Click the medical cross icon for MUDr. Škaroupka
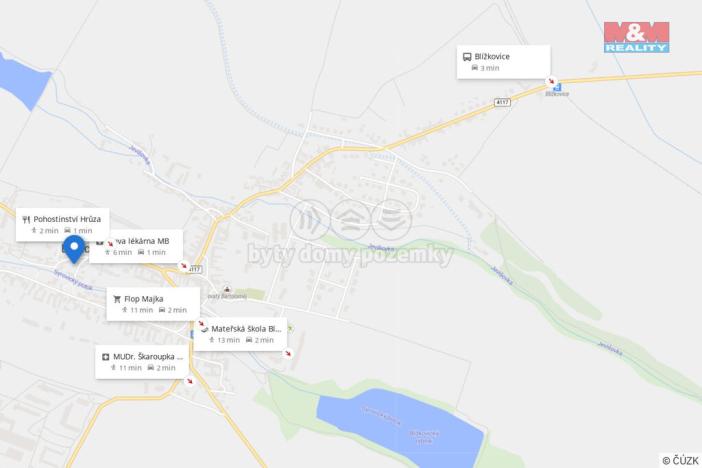The image size is (702, 468). [106, 357]
